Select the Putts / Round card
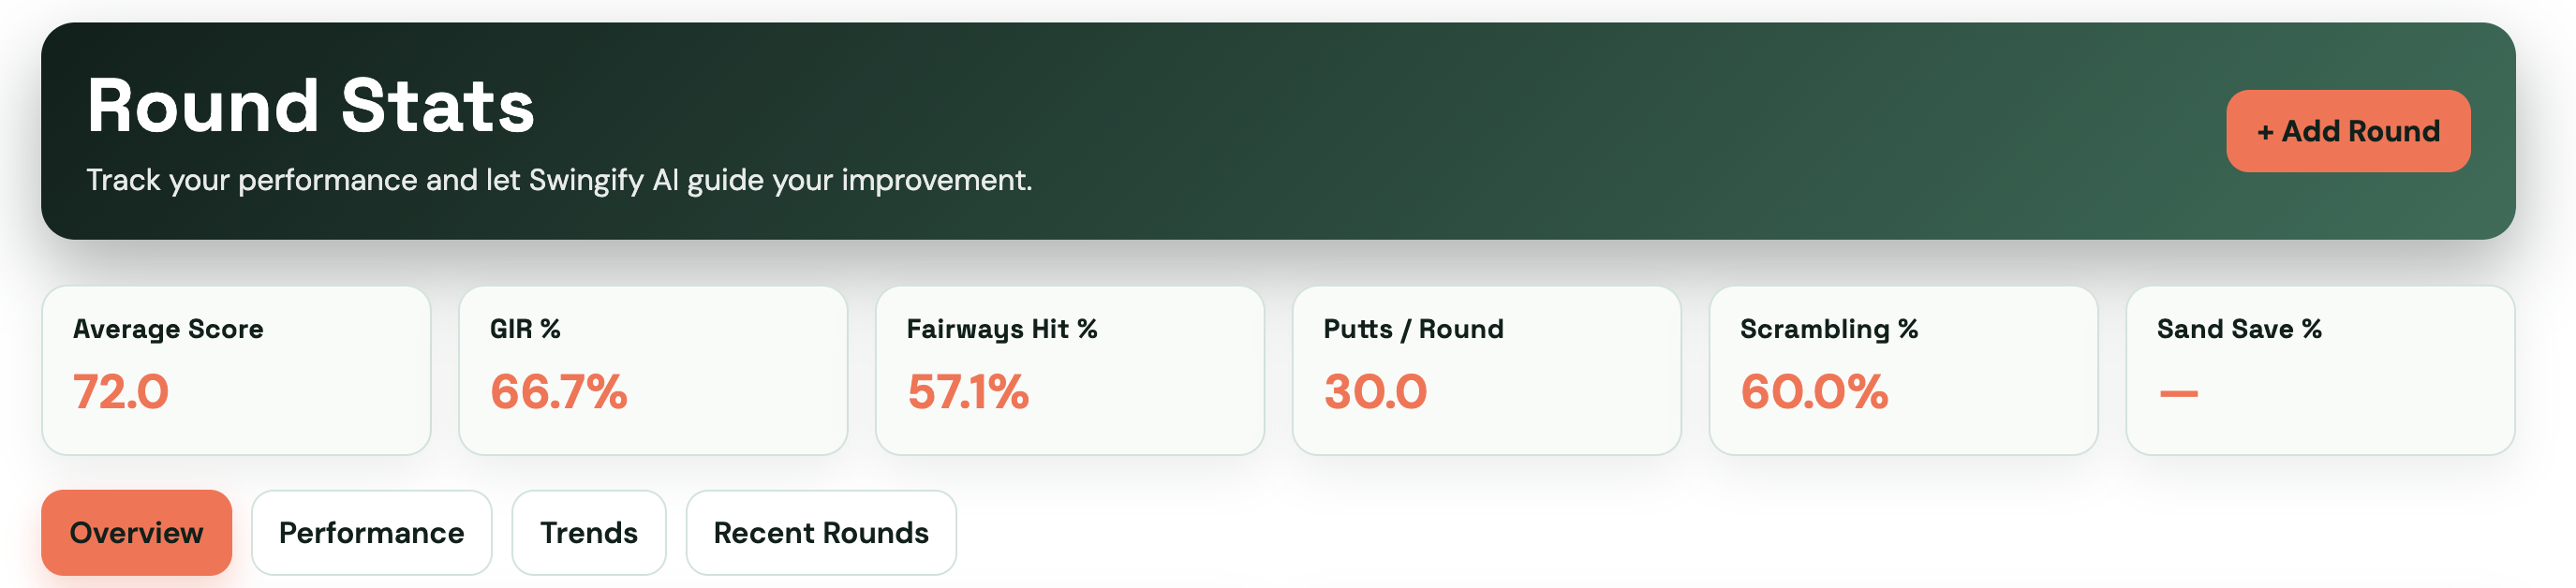 click(x=1486, y=371)
